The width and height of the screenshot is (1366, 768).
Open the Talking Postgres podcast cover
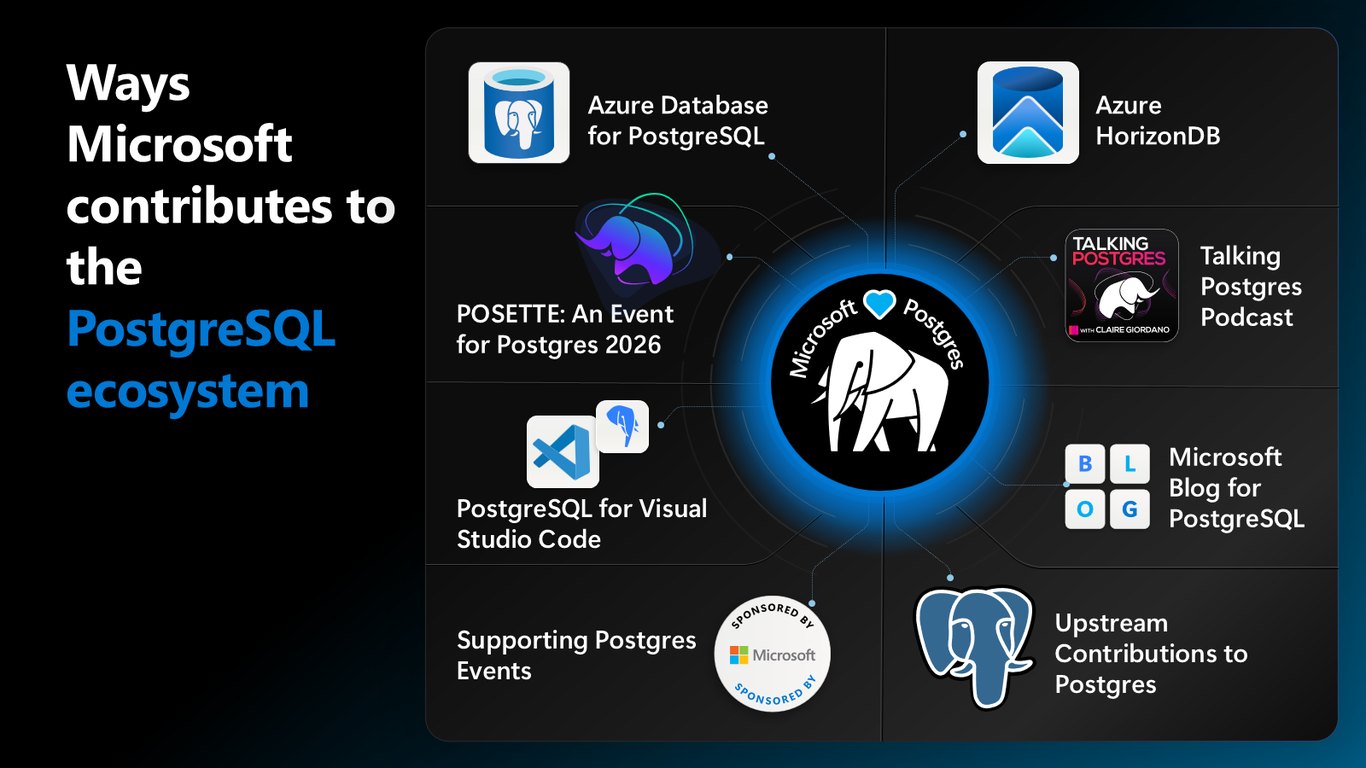point(1121,286)
